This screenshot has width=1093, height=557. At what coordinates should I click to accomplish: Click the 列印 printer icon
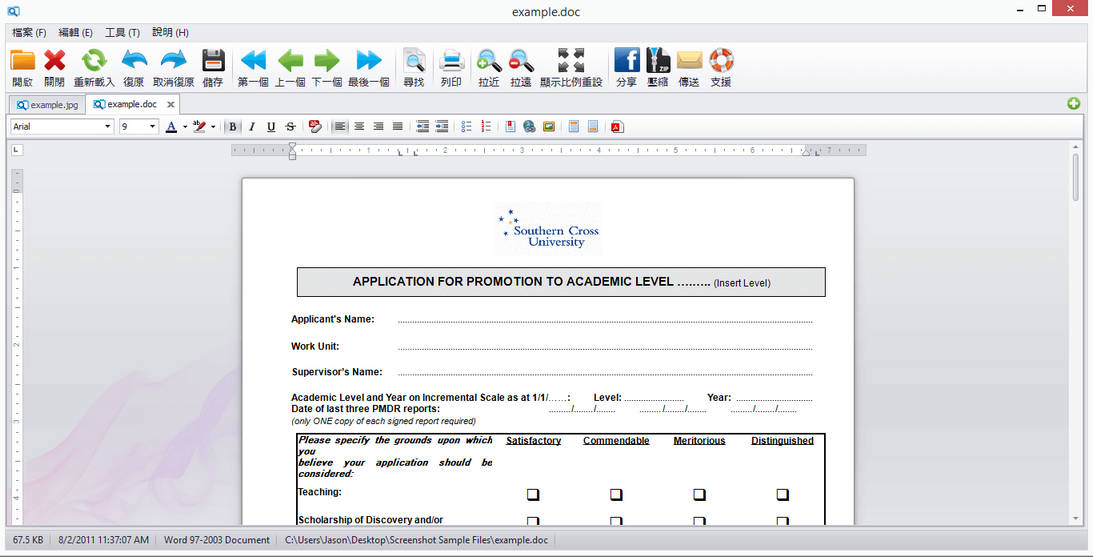click(452, 61)
